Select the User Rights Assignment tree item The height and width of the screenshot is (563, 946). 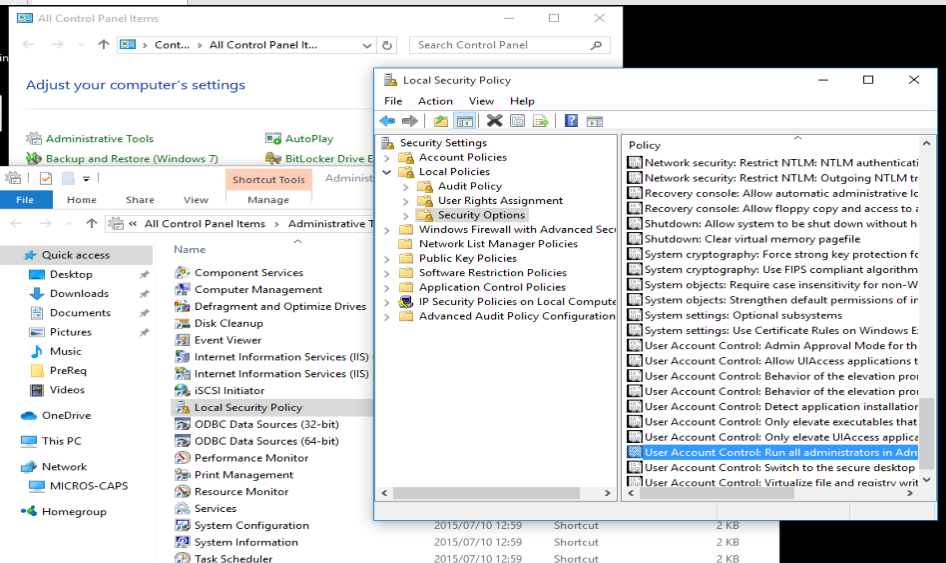pyautogui.click(x=500, y=201)
